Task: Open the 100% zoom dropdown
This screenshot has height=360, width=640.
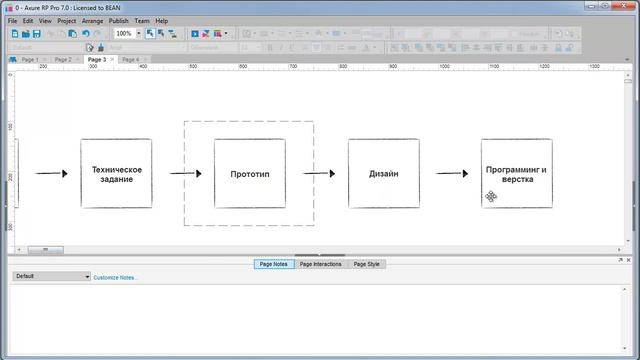Action: [138, 33]
